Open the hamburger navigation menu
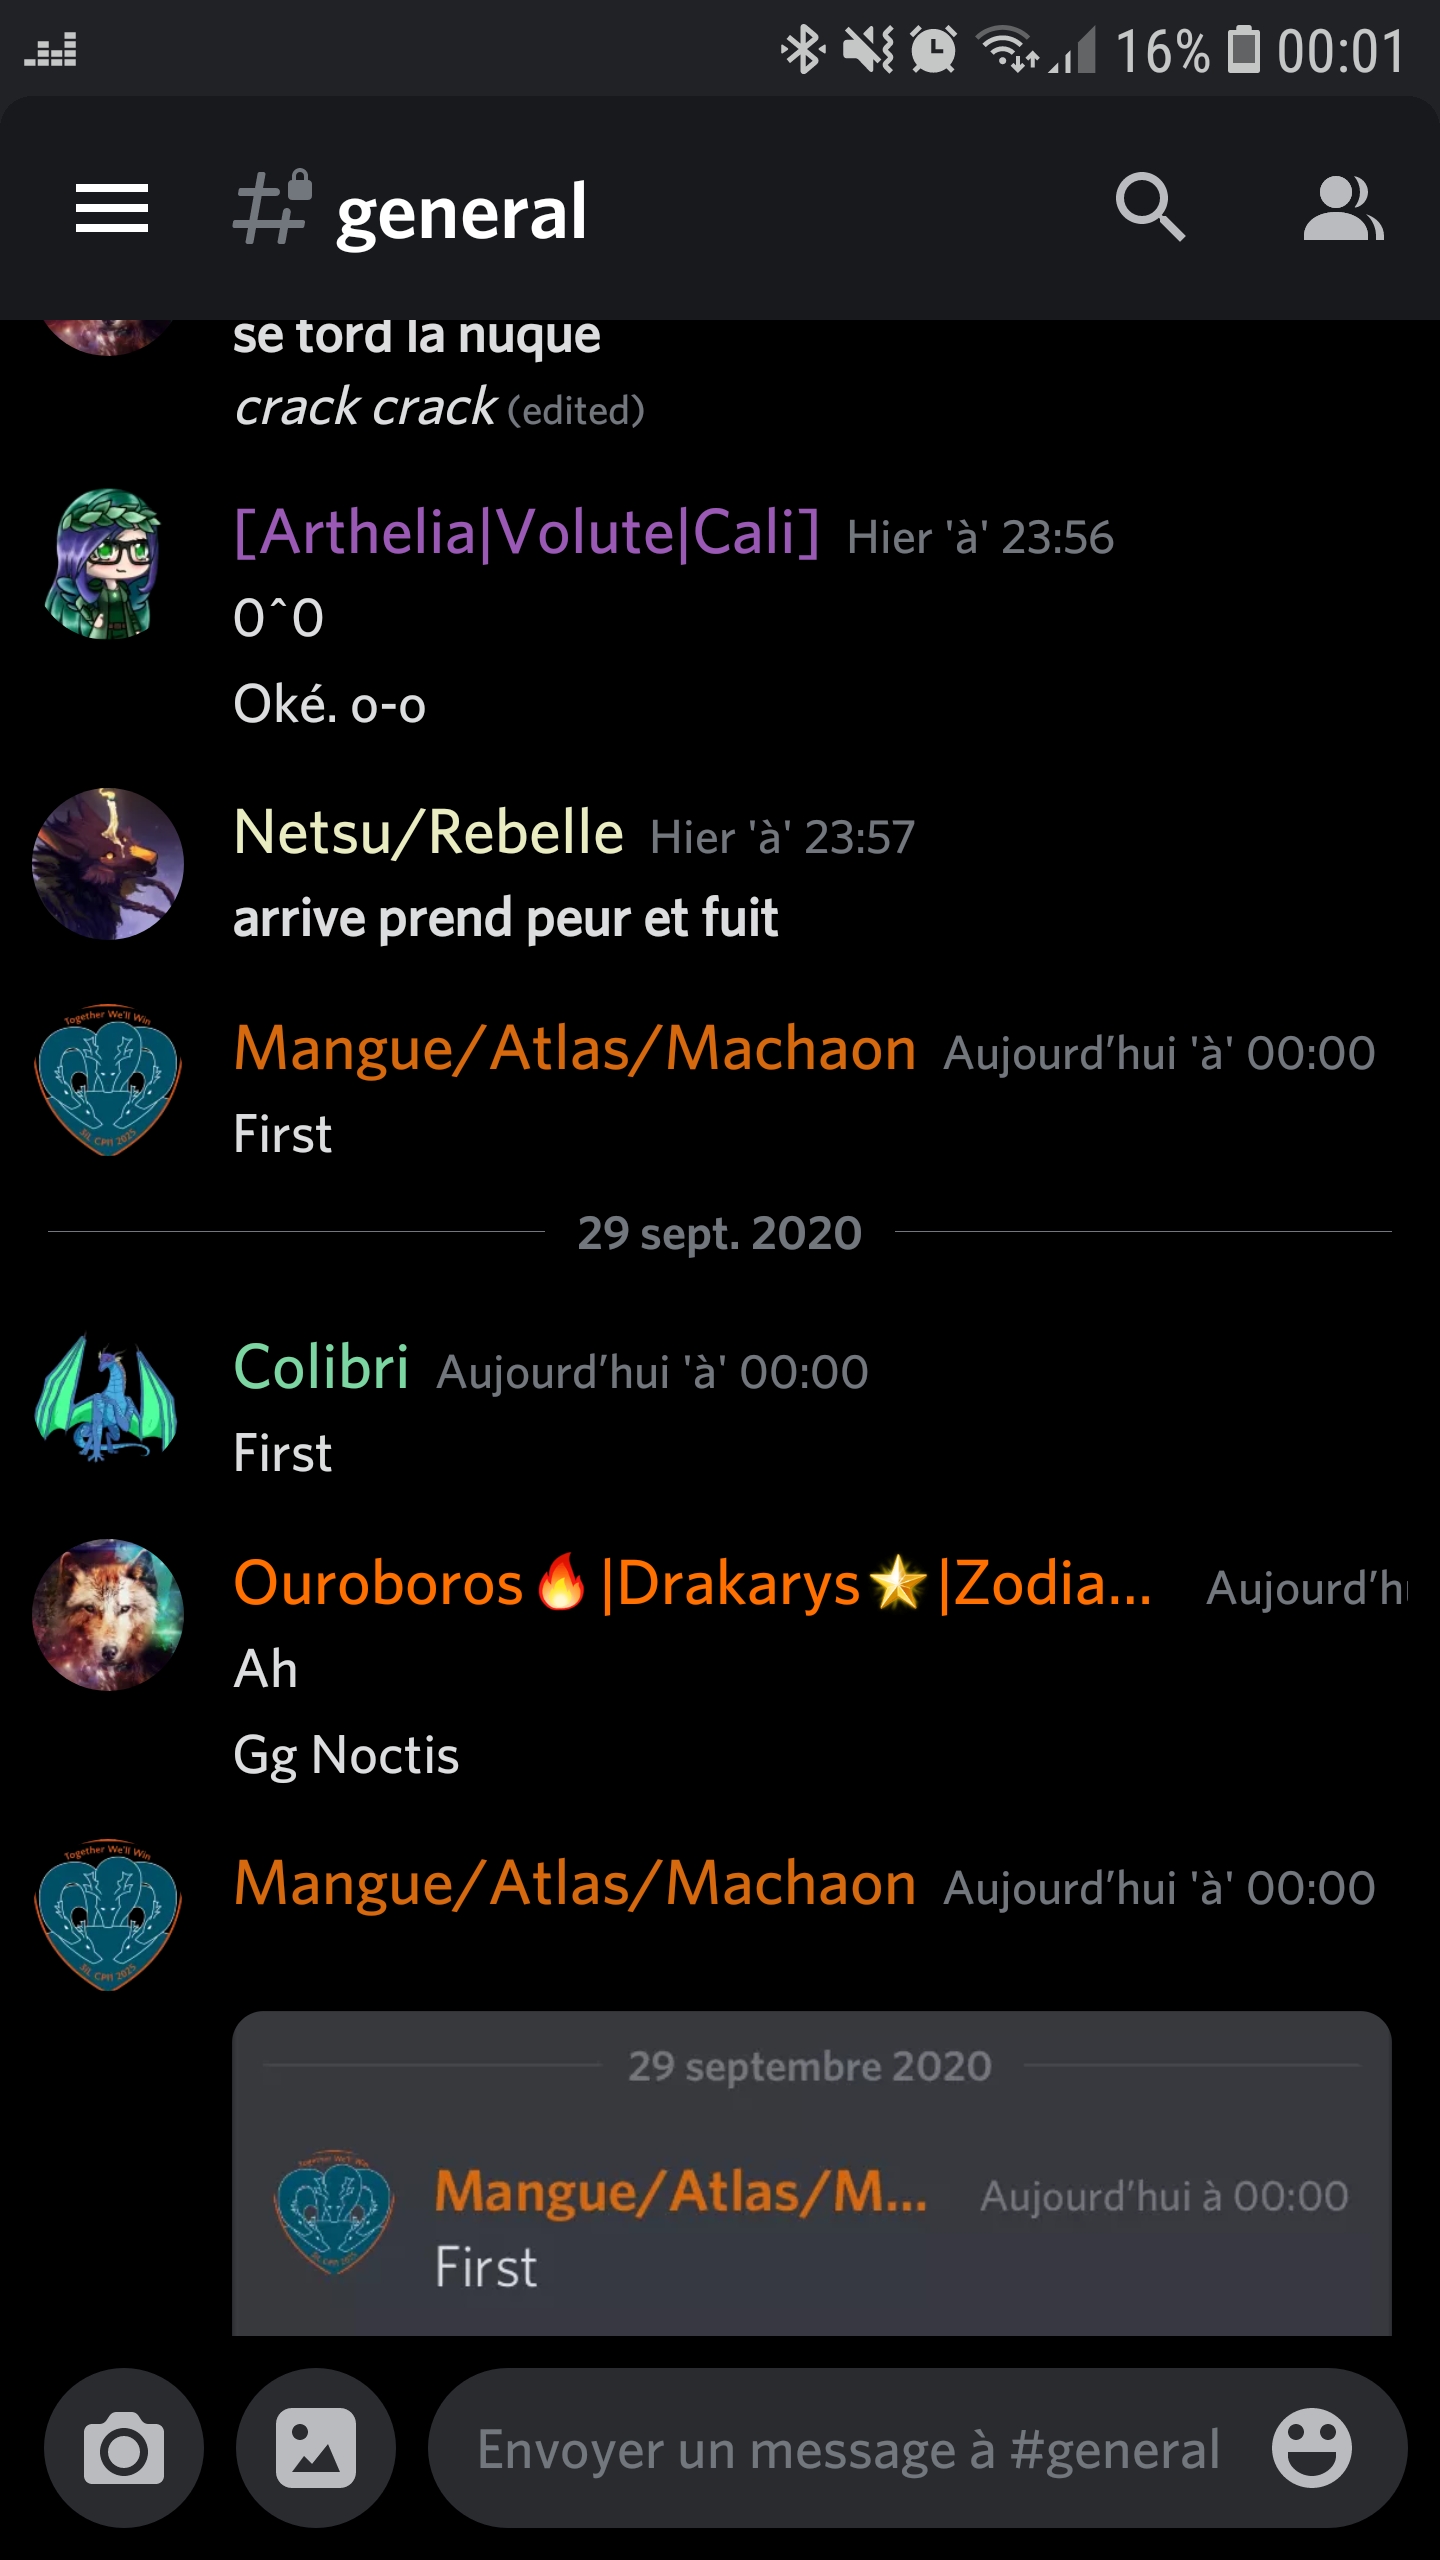1440x2560 pixels. coord(112,209)
